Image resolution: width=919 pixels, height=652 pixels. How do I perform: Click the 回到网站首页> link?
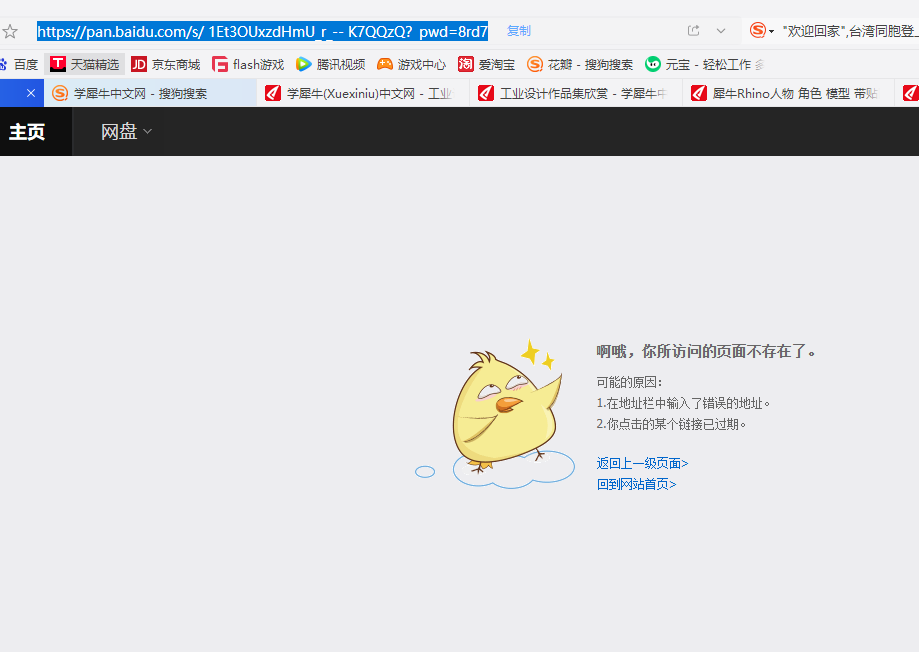pos(637,484)
